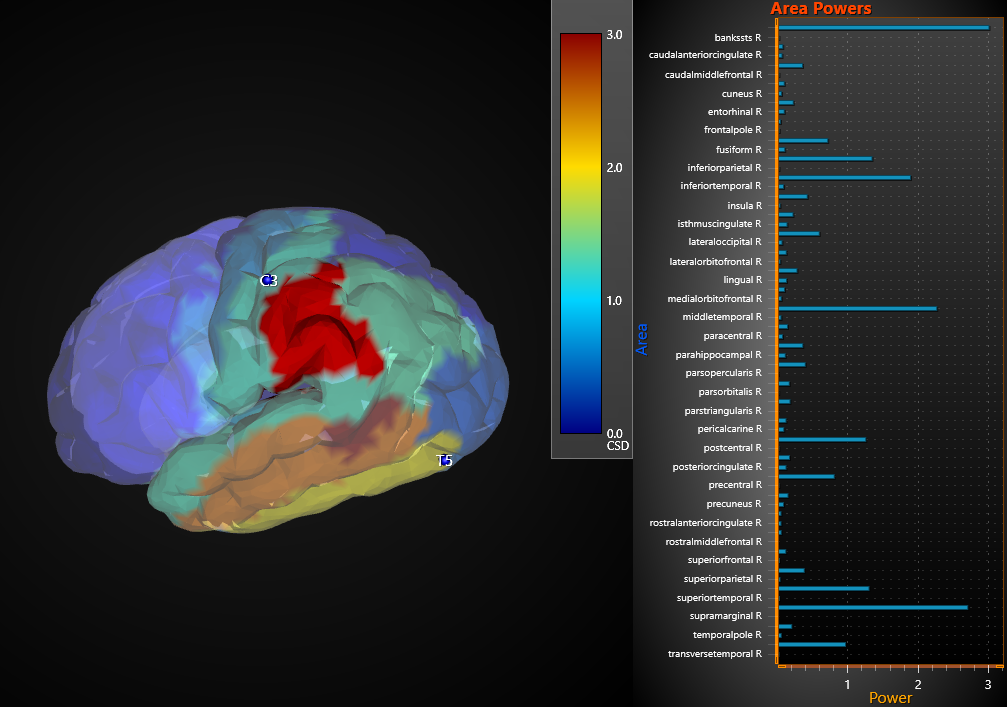Select lateralorbitofrontal R area label
1007x707 pixels.
tap(715, 261)
